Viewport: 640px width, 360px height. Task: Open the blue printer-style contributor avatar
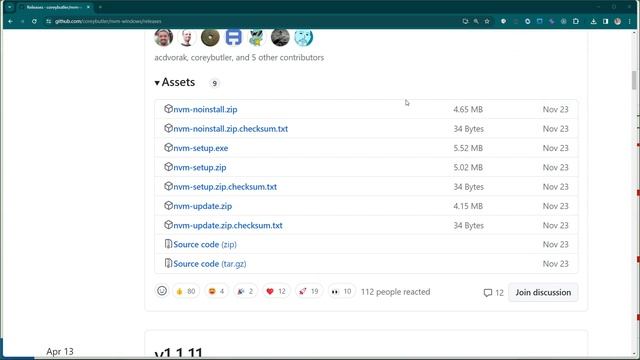233,38
